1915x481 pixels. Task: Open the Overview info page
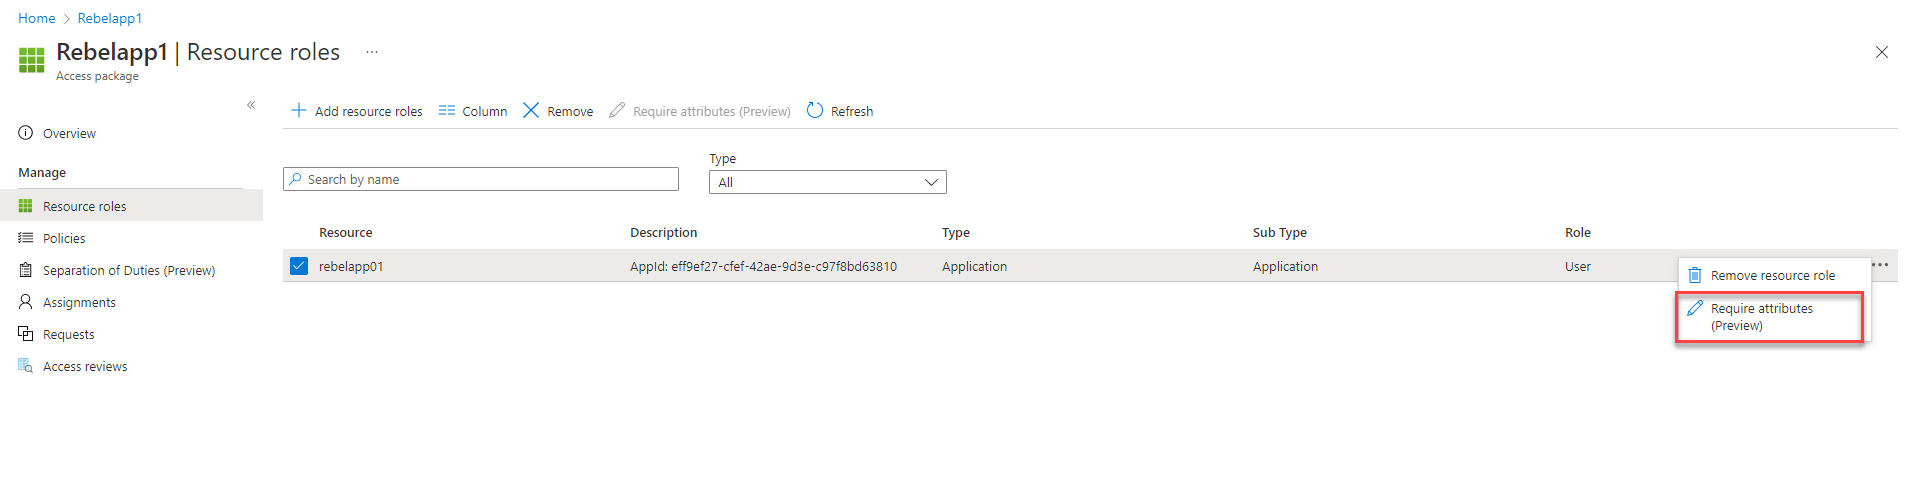69,134
